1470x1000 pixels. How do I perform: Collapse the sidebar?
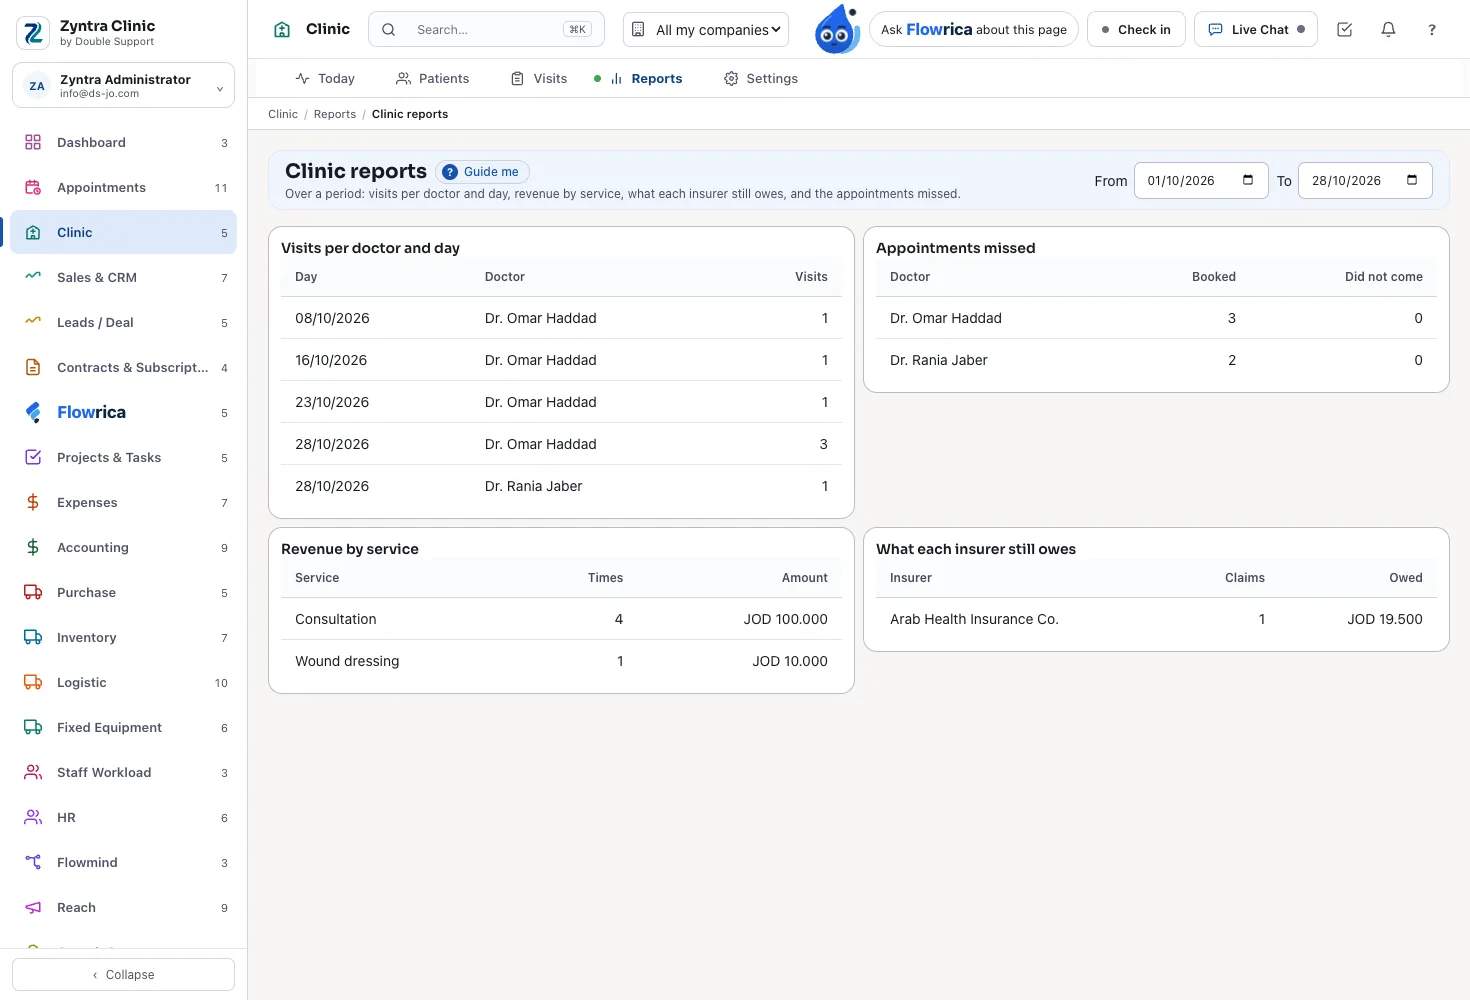(123, 975)
